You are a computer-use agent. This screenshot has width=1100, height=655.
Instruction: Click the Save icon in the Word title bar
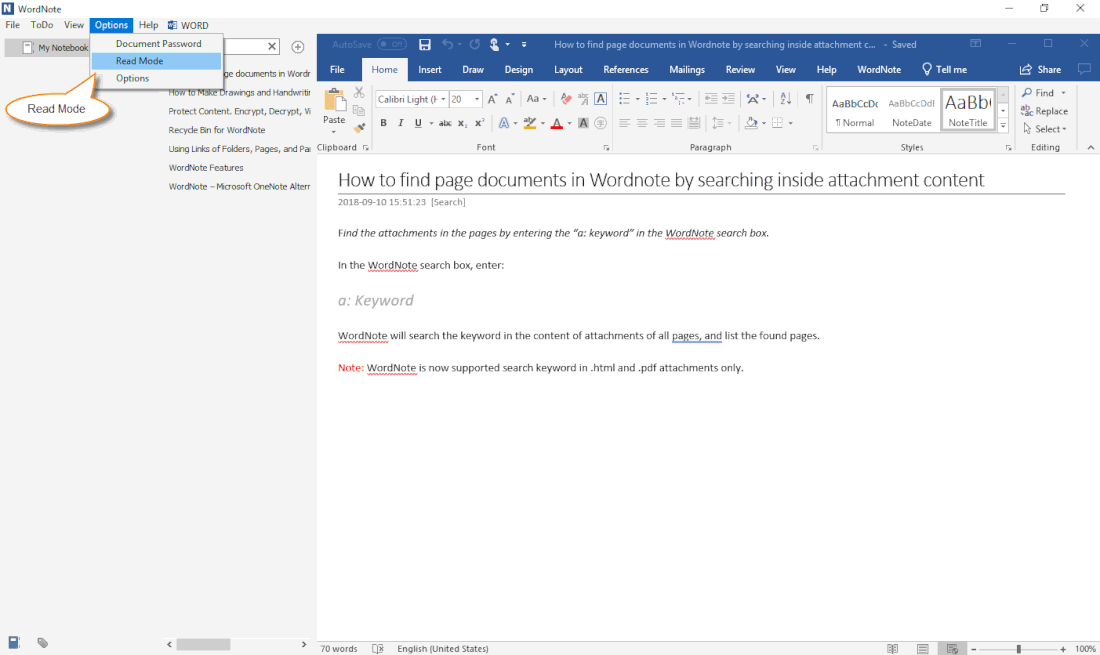(x=424, y=44)
